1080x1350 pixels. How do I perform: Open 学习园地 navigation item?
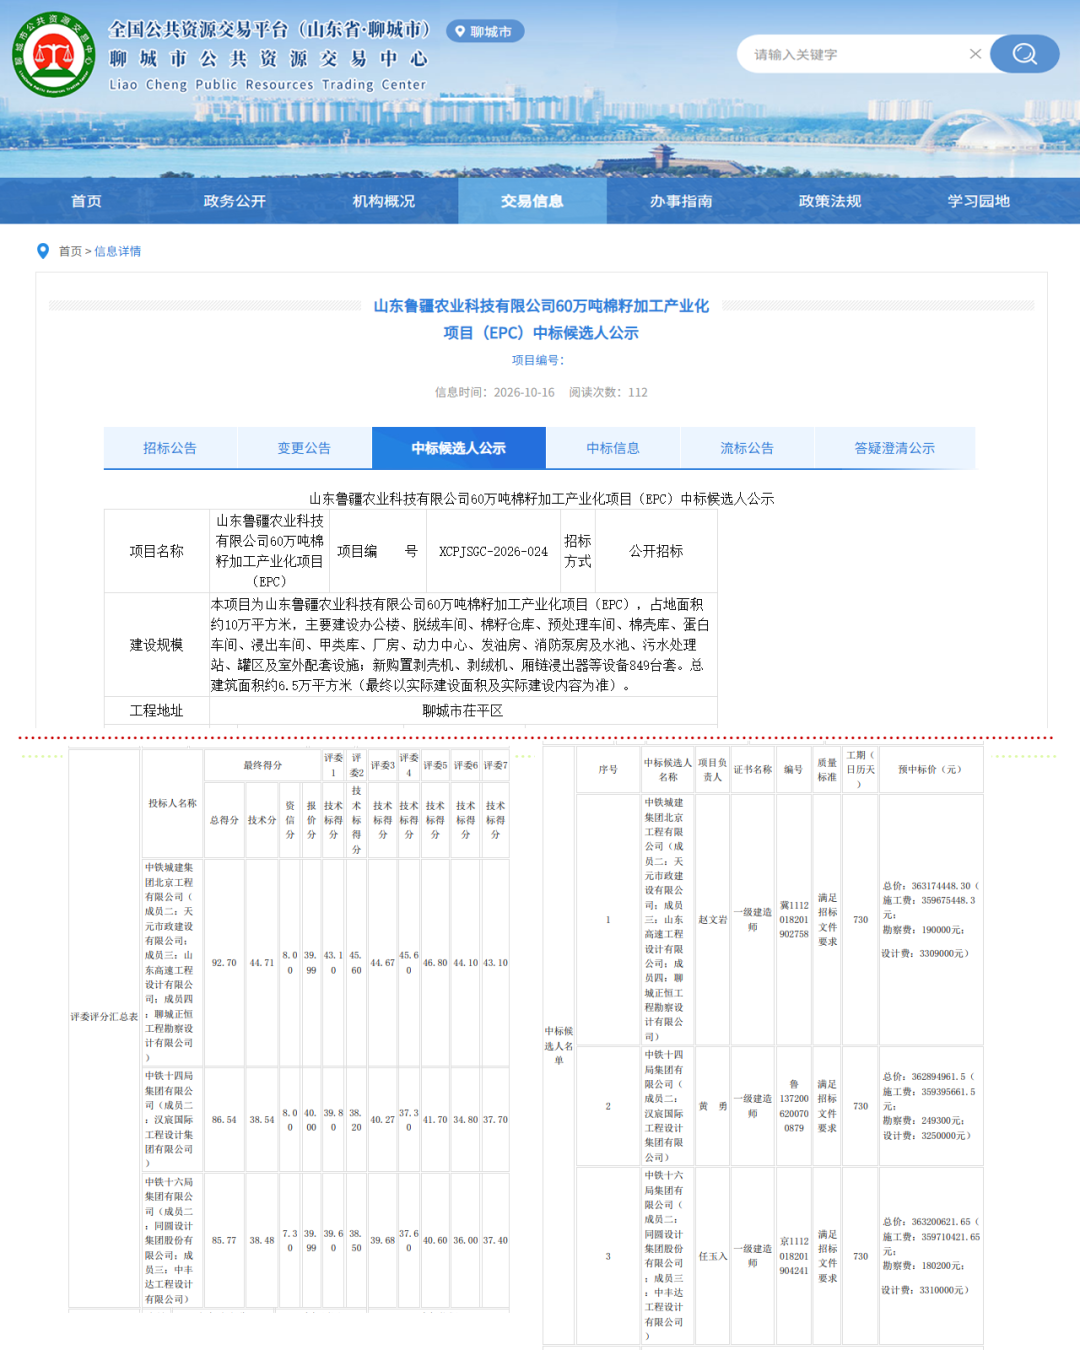(x=979, y=201)
